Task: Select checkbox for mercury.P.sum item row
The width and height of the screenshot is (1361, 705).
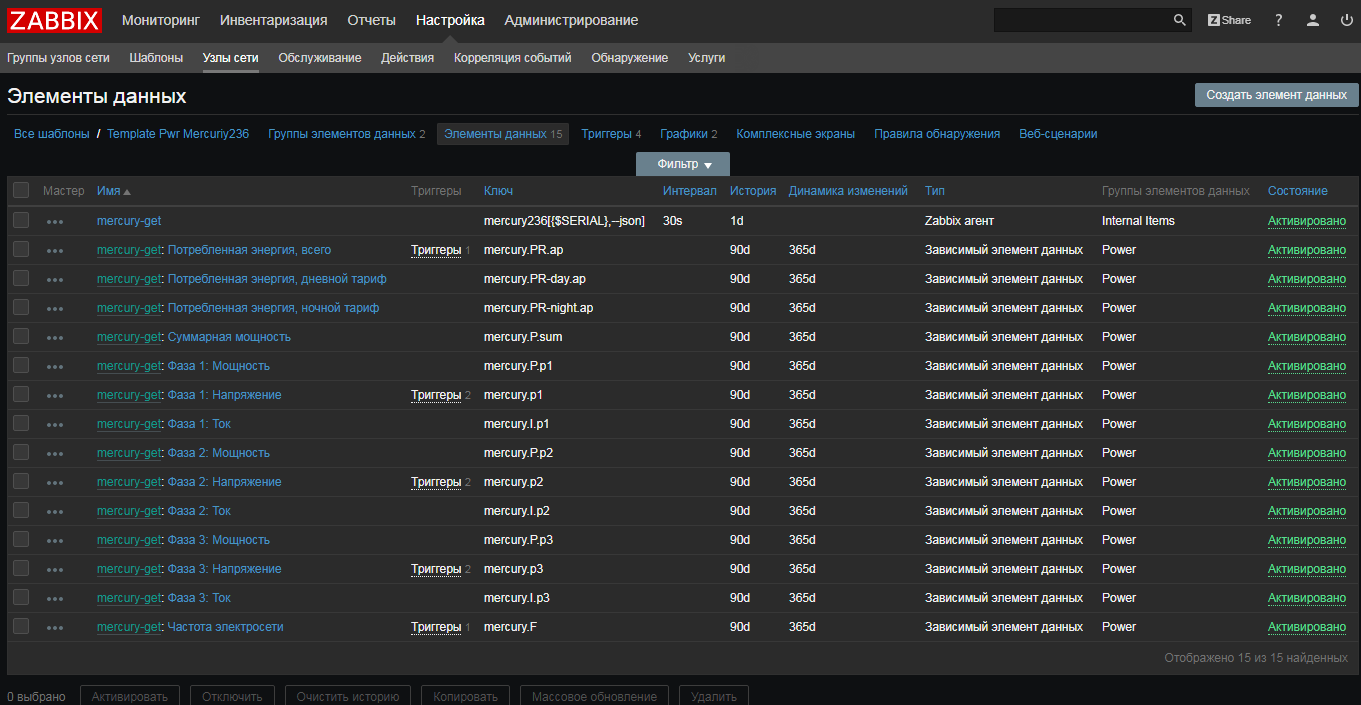Action: tap(21, 337)
